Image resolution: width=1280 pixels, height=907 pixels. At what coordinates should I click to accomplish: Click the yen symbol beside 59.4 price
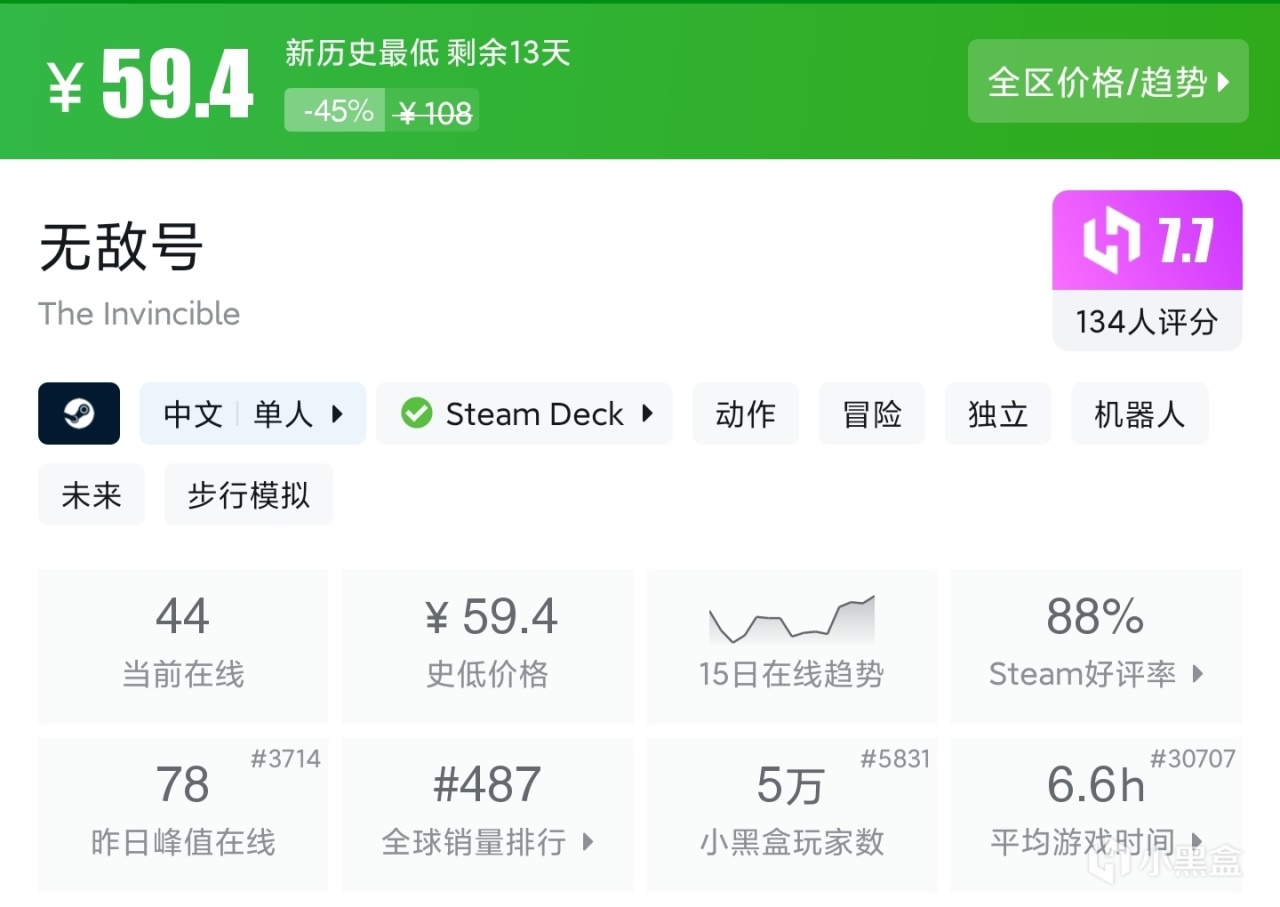click(66, 86)
